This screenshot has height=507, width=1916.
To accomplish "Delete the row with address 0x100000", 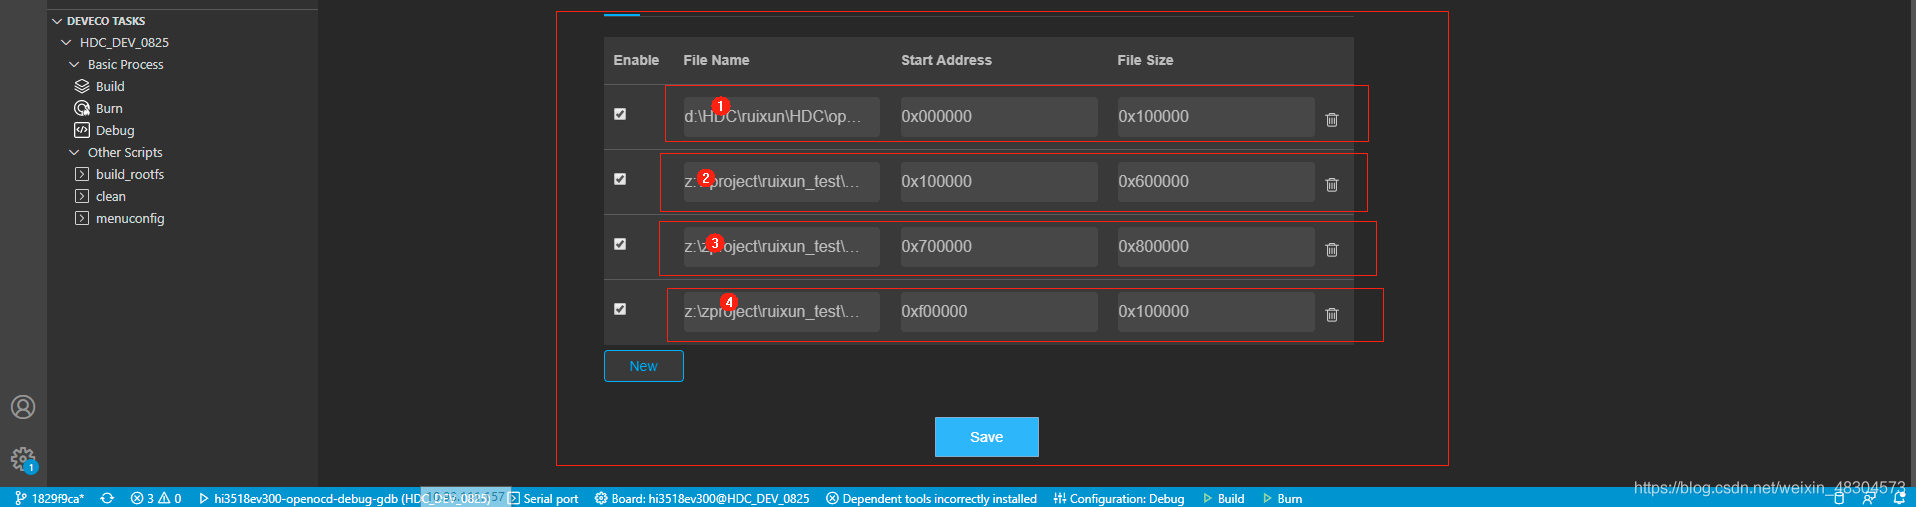I will (1332, 184).
